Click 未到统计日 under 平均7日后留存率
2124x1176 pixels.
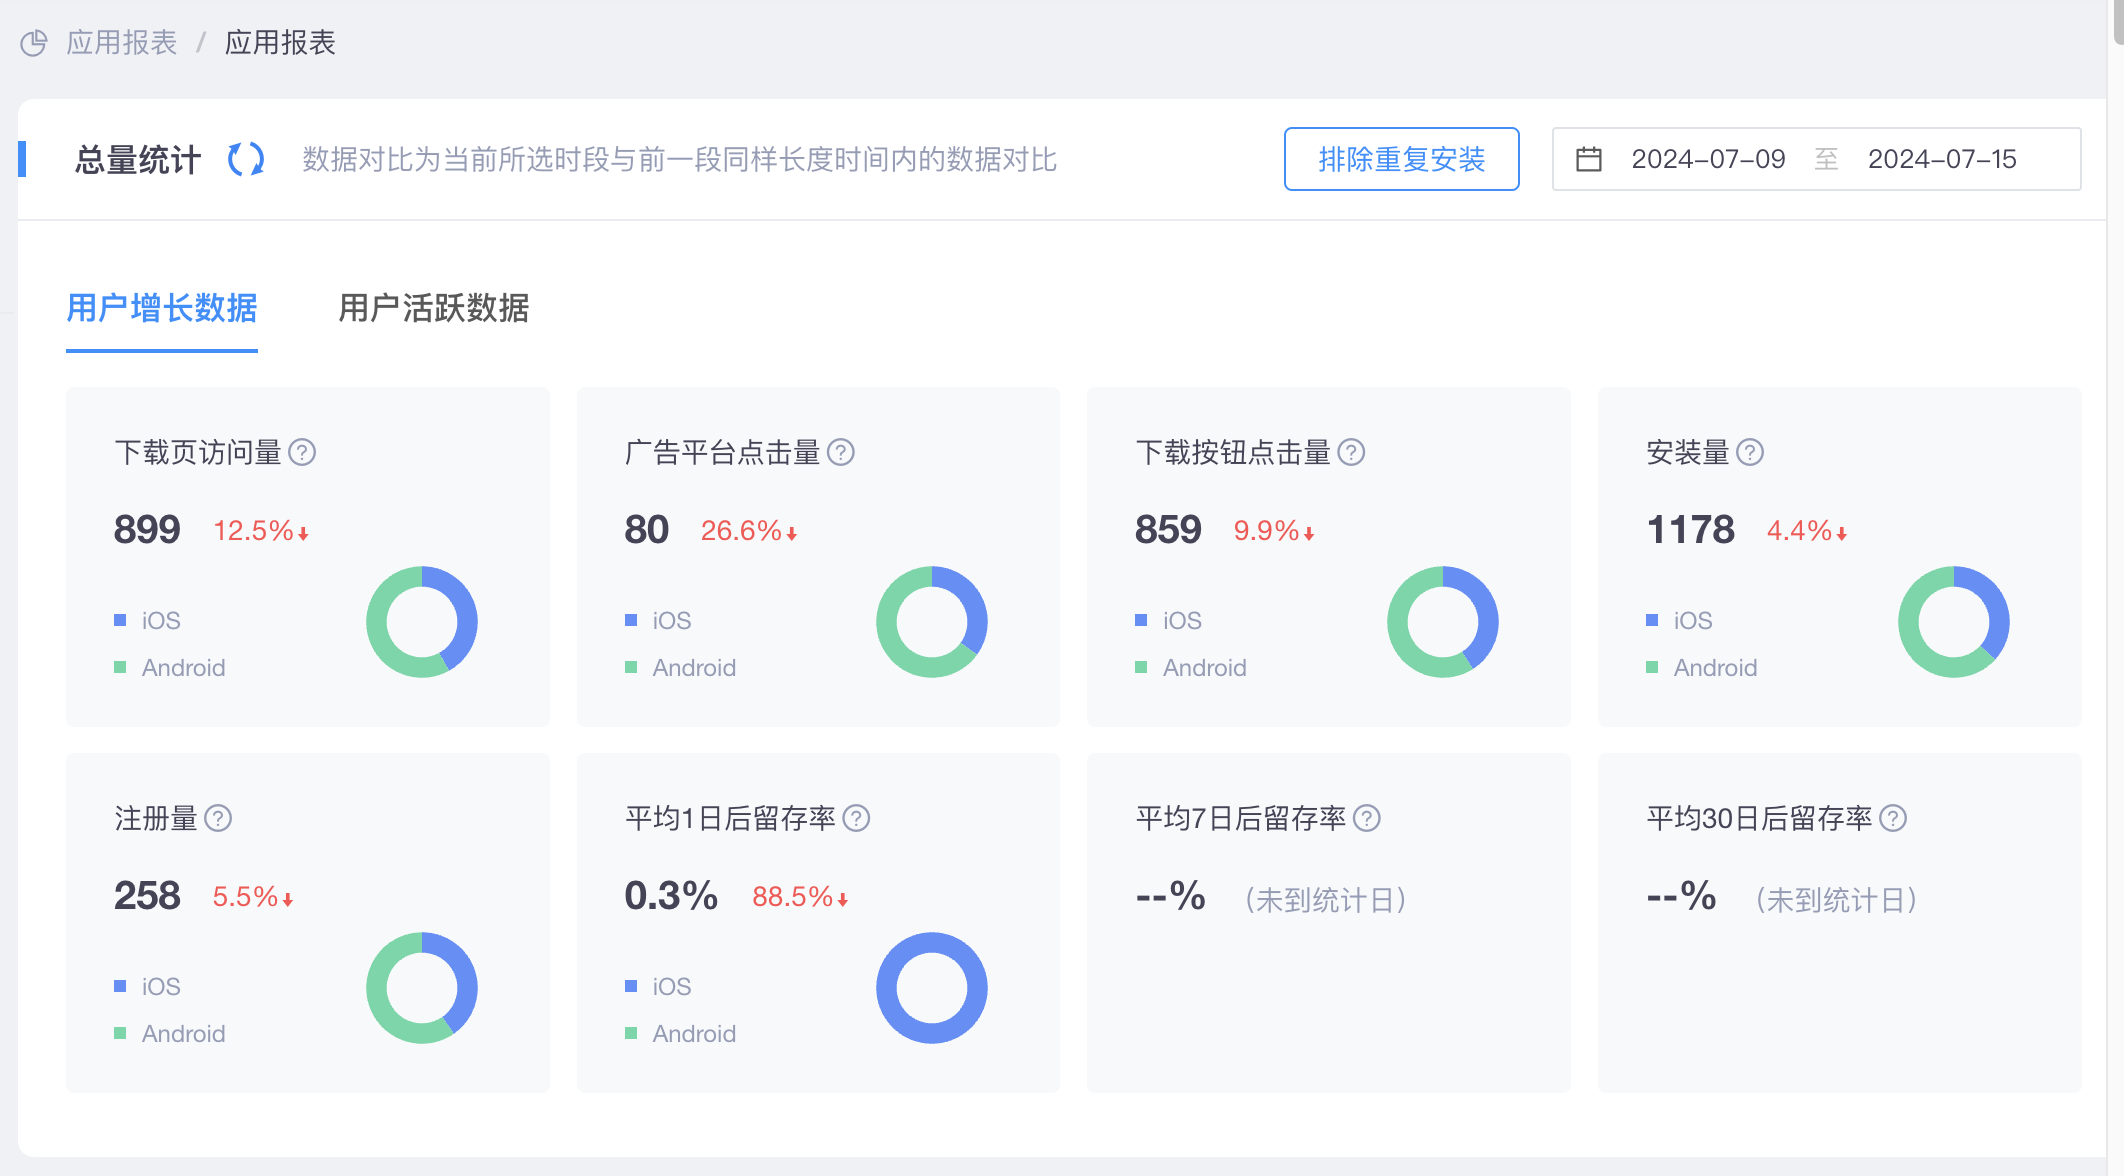click(1326, 900)
